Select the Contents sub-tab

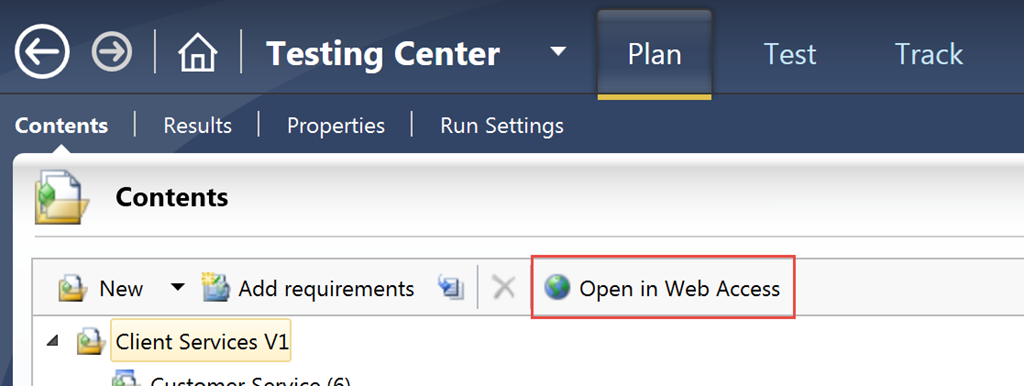tap(61, 125)
